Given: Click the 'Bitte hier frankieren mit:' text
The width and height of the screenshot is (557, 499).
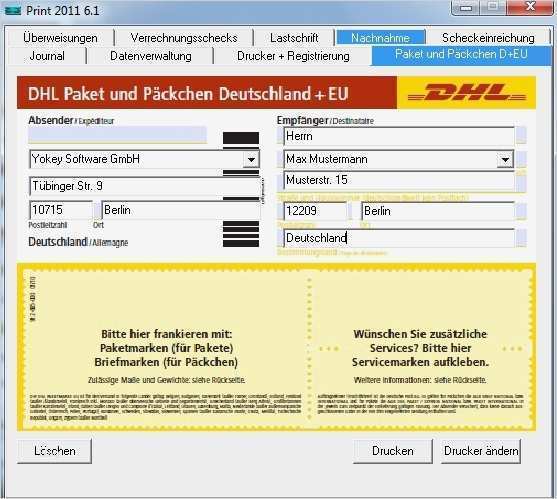Looking at the screenshot, I should (167, 334).
